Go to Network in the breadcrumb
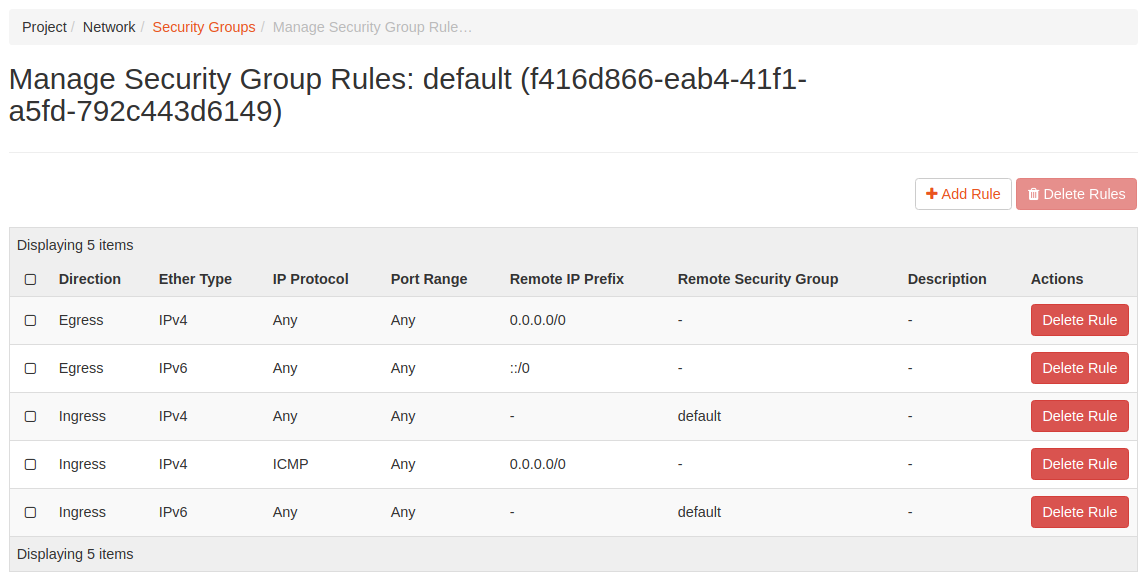The height and width of the screenshot is (579, 1144). click(x=109, y=27)
